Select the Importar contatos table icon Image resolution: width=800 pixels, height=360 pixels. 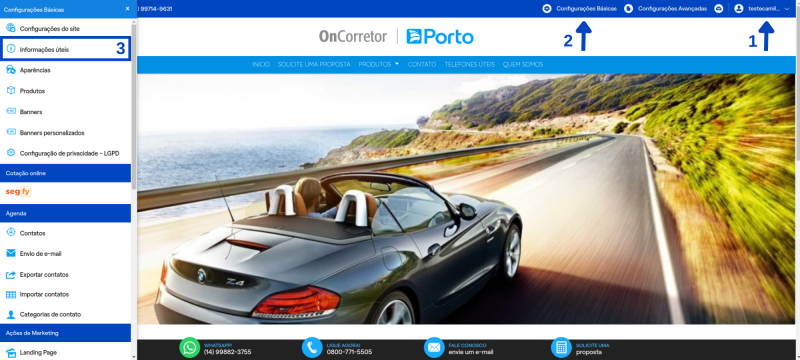11,295
